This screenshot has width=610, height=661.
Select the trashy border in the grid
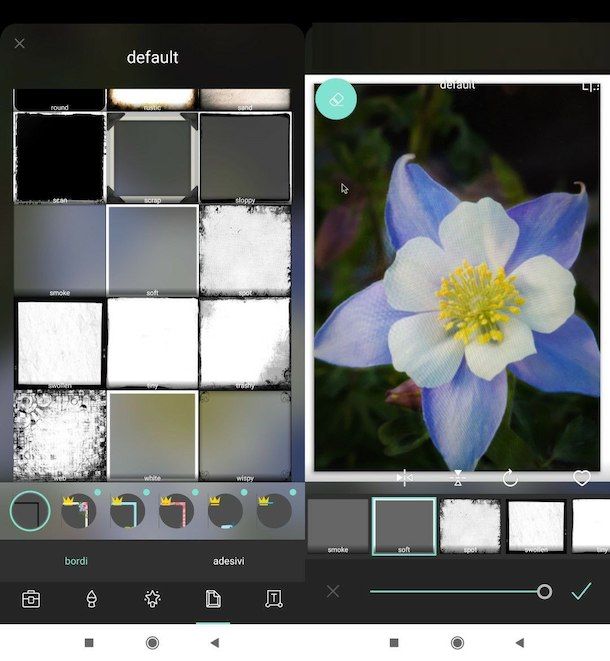(245, 344)
